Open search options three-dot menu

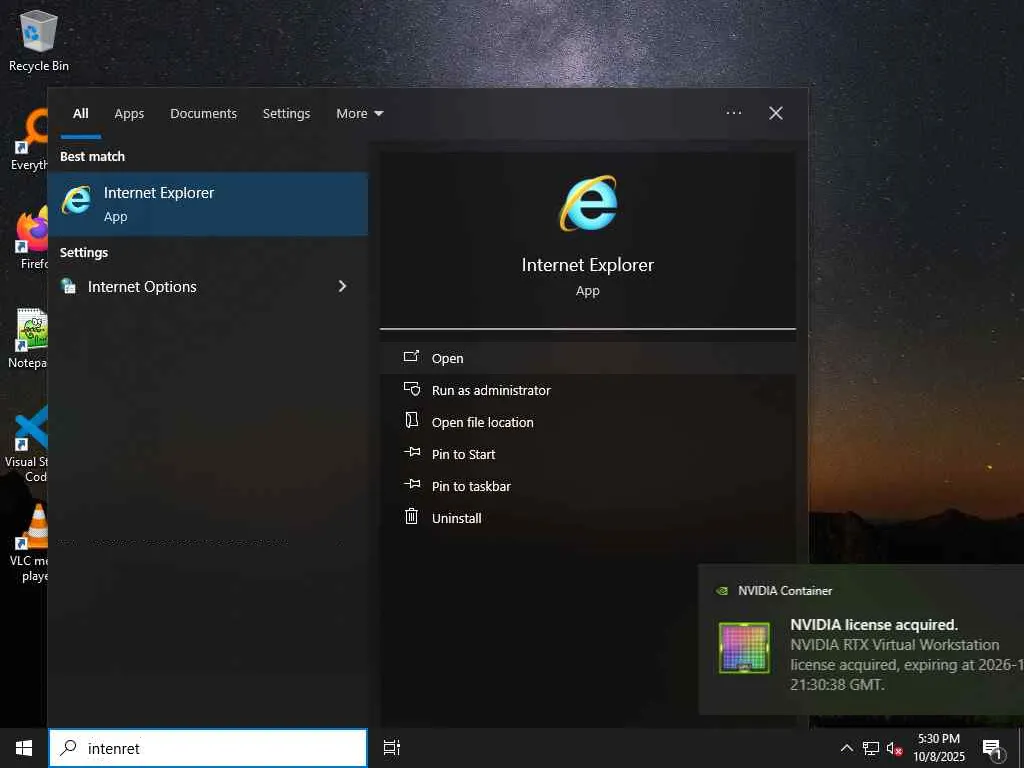[734, 113]
